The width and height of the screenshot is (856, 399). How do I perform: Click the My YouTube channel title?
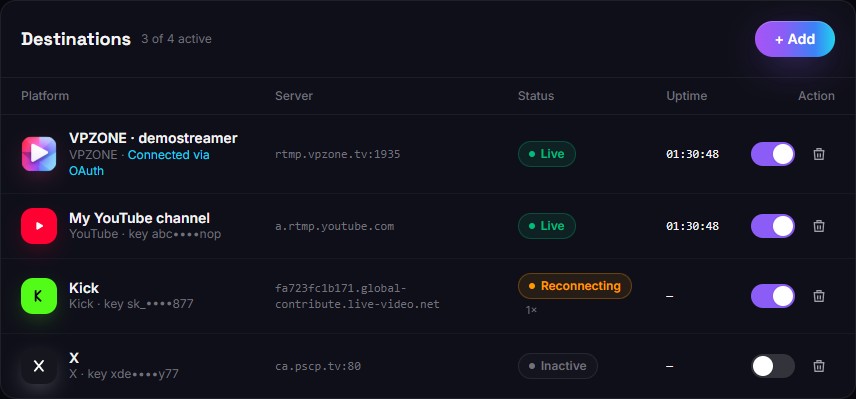[139, 218]
